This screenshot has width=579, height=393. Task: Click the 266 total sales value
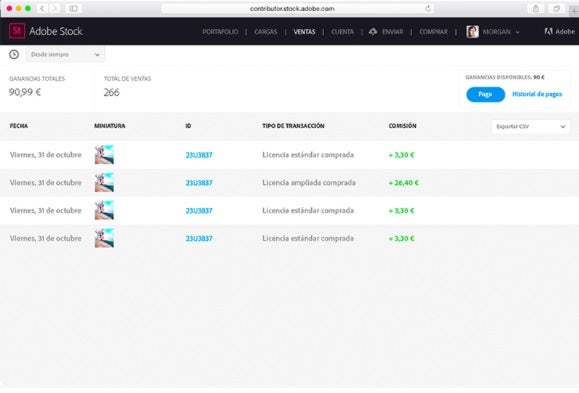point(112,92)
